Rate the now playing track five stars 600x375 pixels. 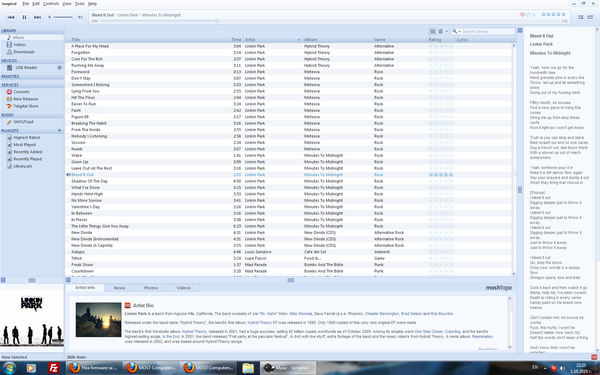pyautogui.click(x=563, y=14)
